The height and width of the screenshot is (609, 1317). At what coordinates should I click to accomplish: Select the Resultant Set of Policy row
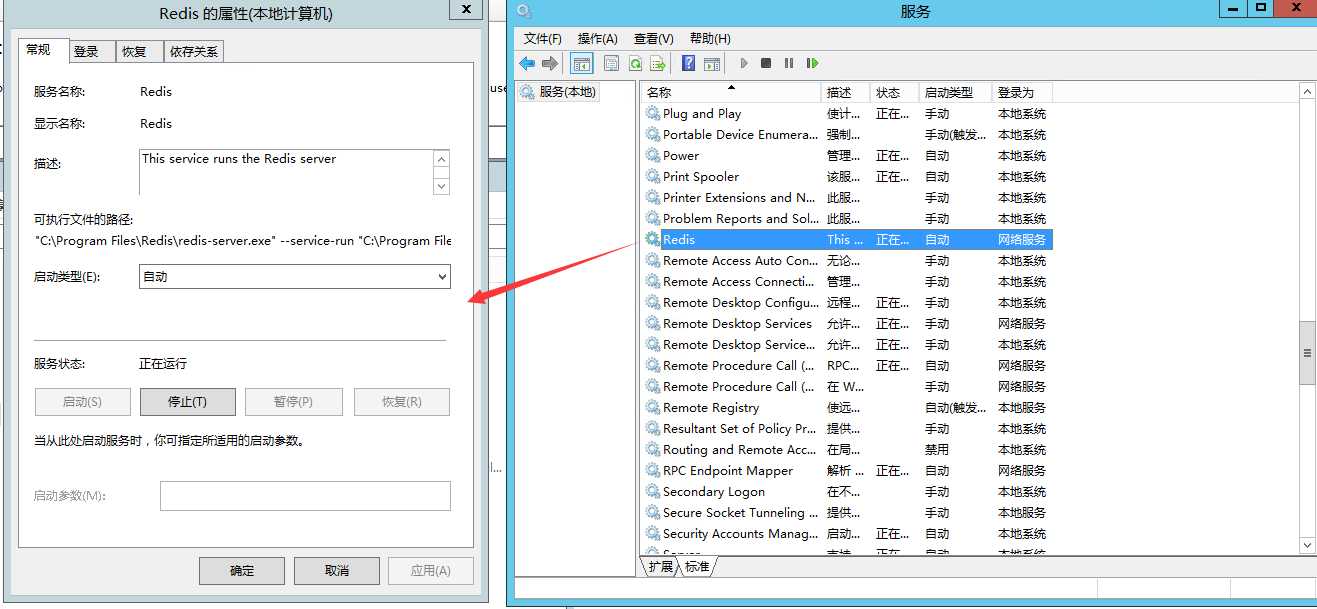[x=847, y=428]
